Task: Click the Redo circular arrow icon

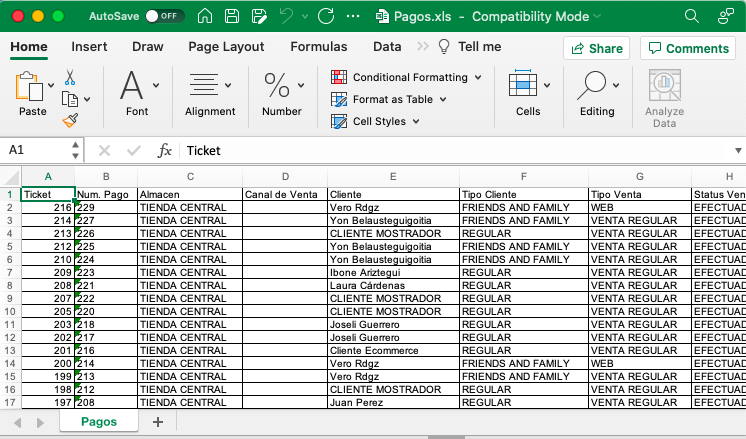Action: pyautogui.click(x=326, y=16)
